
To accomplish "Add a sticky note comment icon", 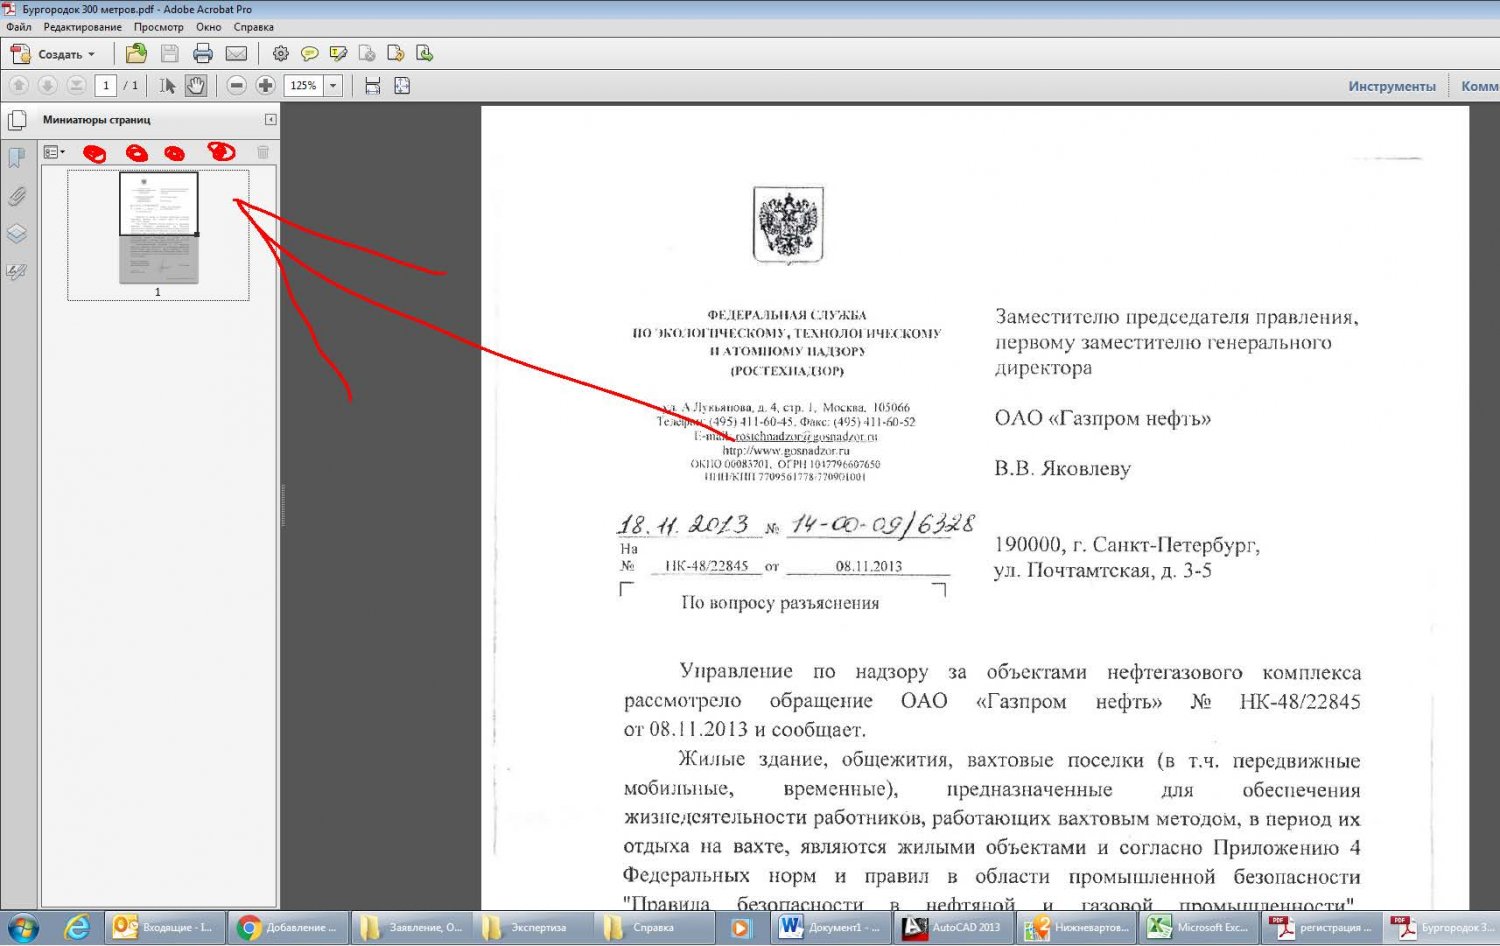I will point(310,54).
